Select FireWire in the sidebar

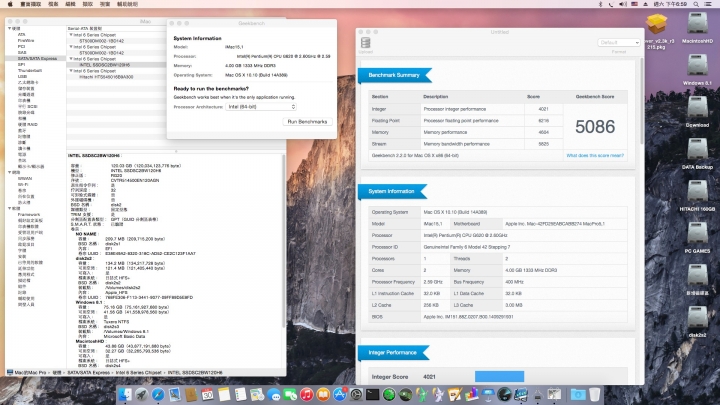26,40
